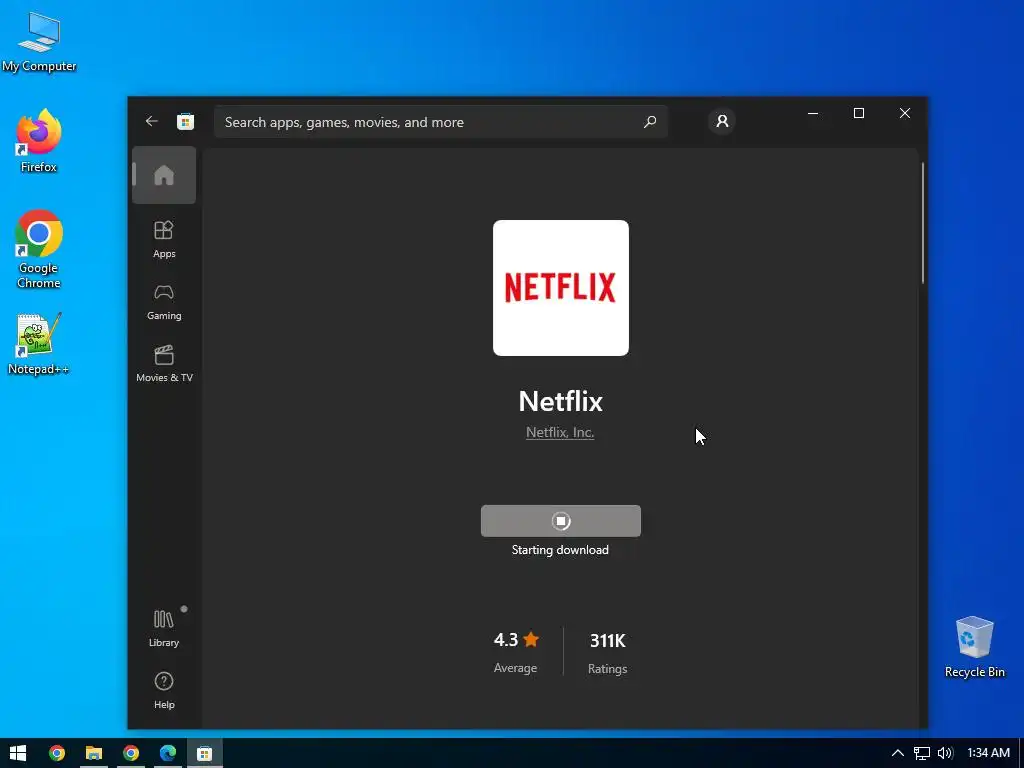Open My Computer desktop icon
Screen dimensions: 1024x768
point(39,42)
